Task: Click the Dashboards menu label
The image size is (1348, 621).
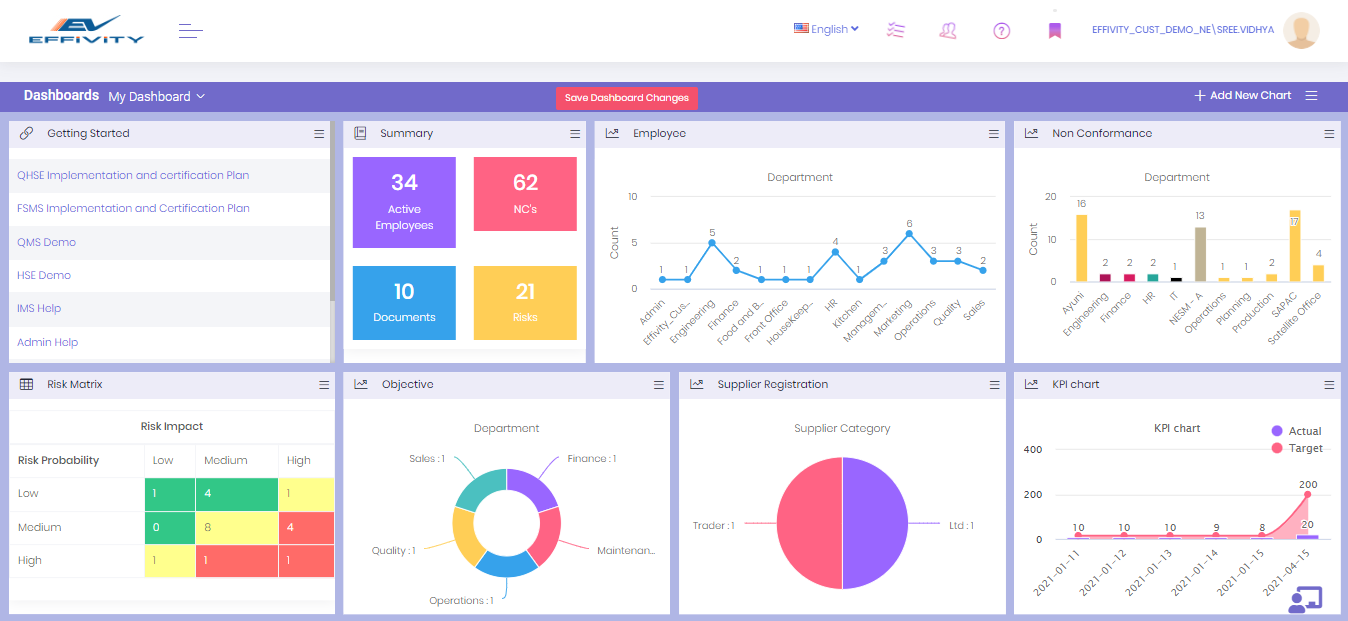Action: click(60, 96)
